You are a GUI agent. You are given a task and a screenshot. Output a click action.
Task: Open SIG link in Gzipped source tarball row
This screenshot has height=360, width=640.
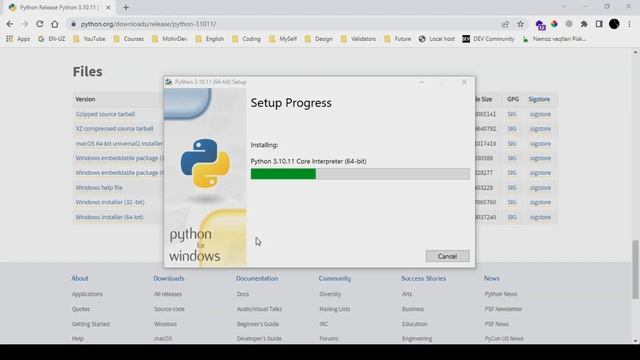512,114
